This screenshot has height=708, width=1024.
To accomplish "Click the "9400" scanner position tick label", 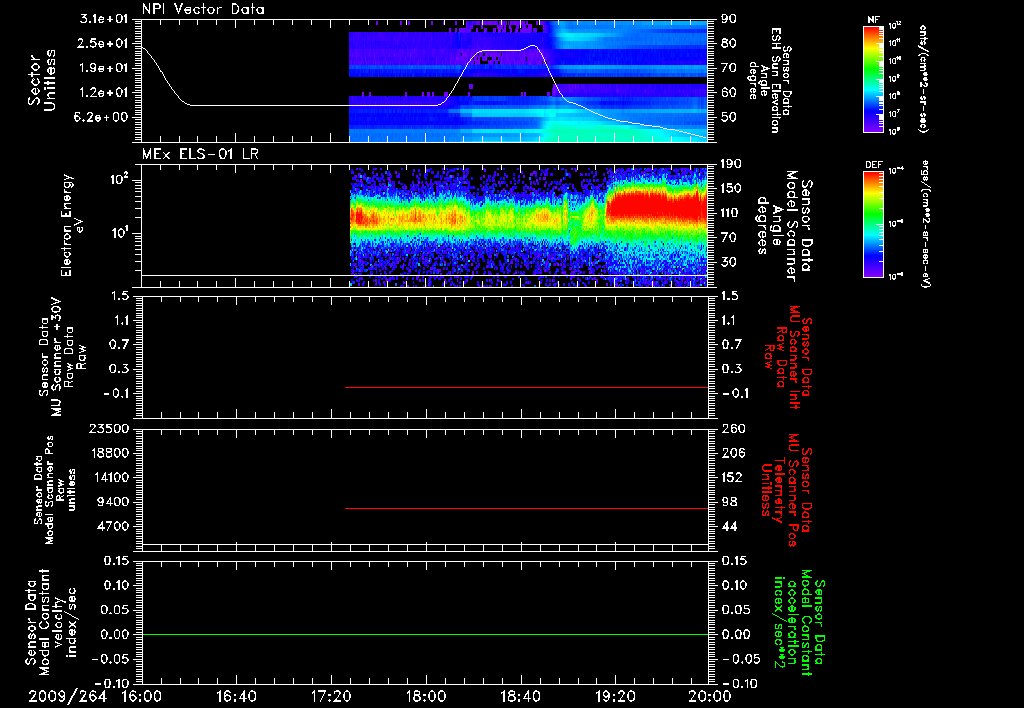I will click(x=112, y=502).
